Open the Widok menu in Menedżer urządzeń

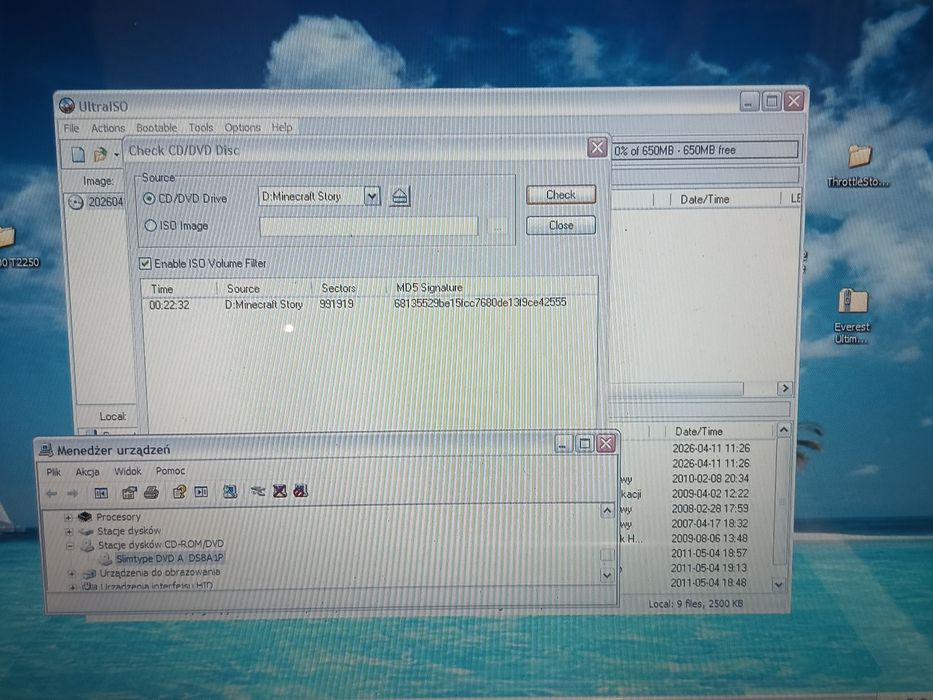pos(128,471)
